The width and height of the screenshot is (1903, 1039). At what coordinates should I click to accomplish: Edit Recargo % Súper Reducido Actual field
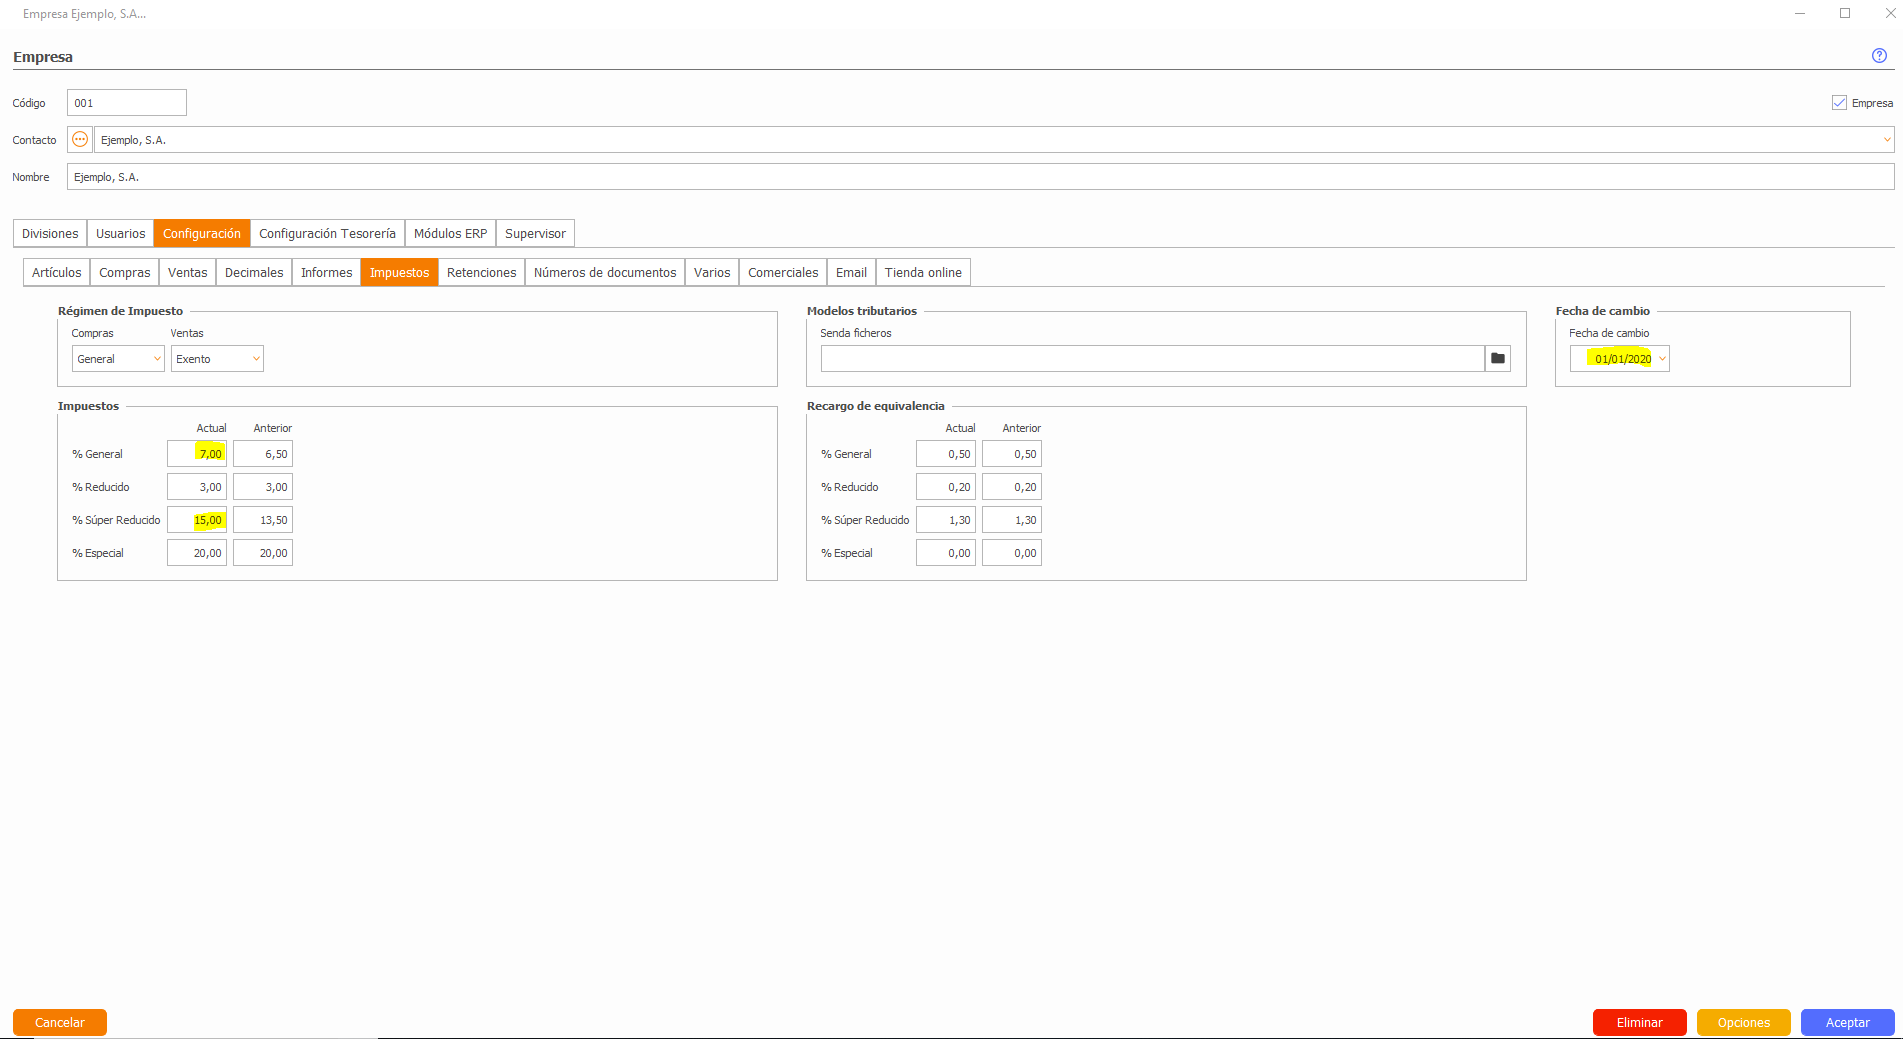946,520
